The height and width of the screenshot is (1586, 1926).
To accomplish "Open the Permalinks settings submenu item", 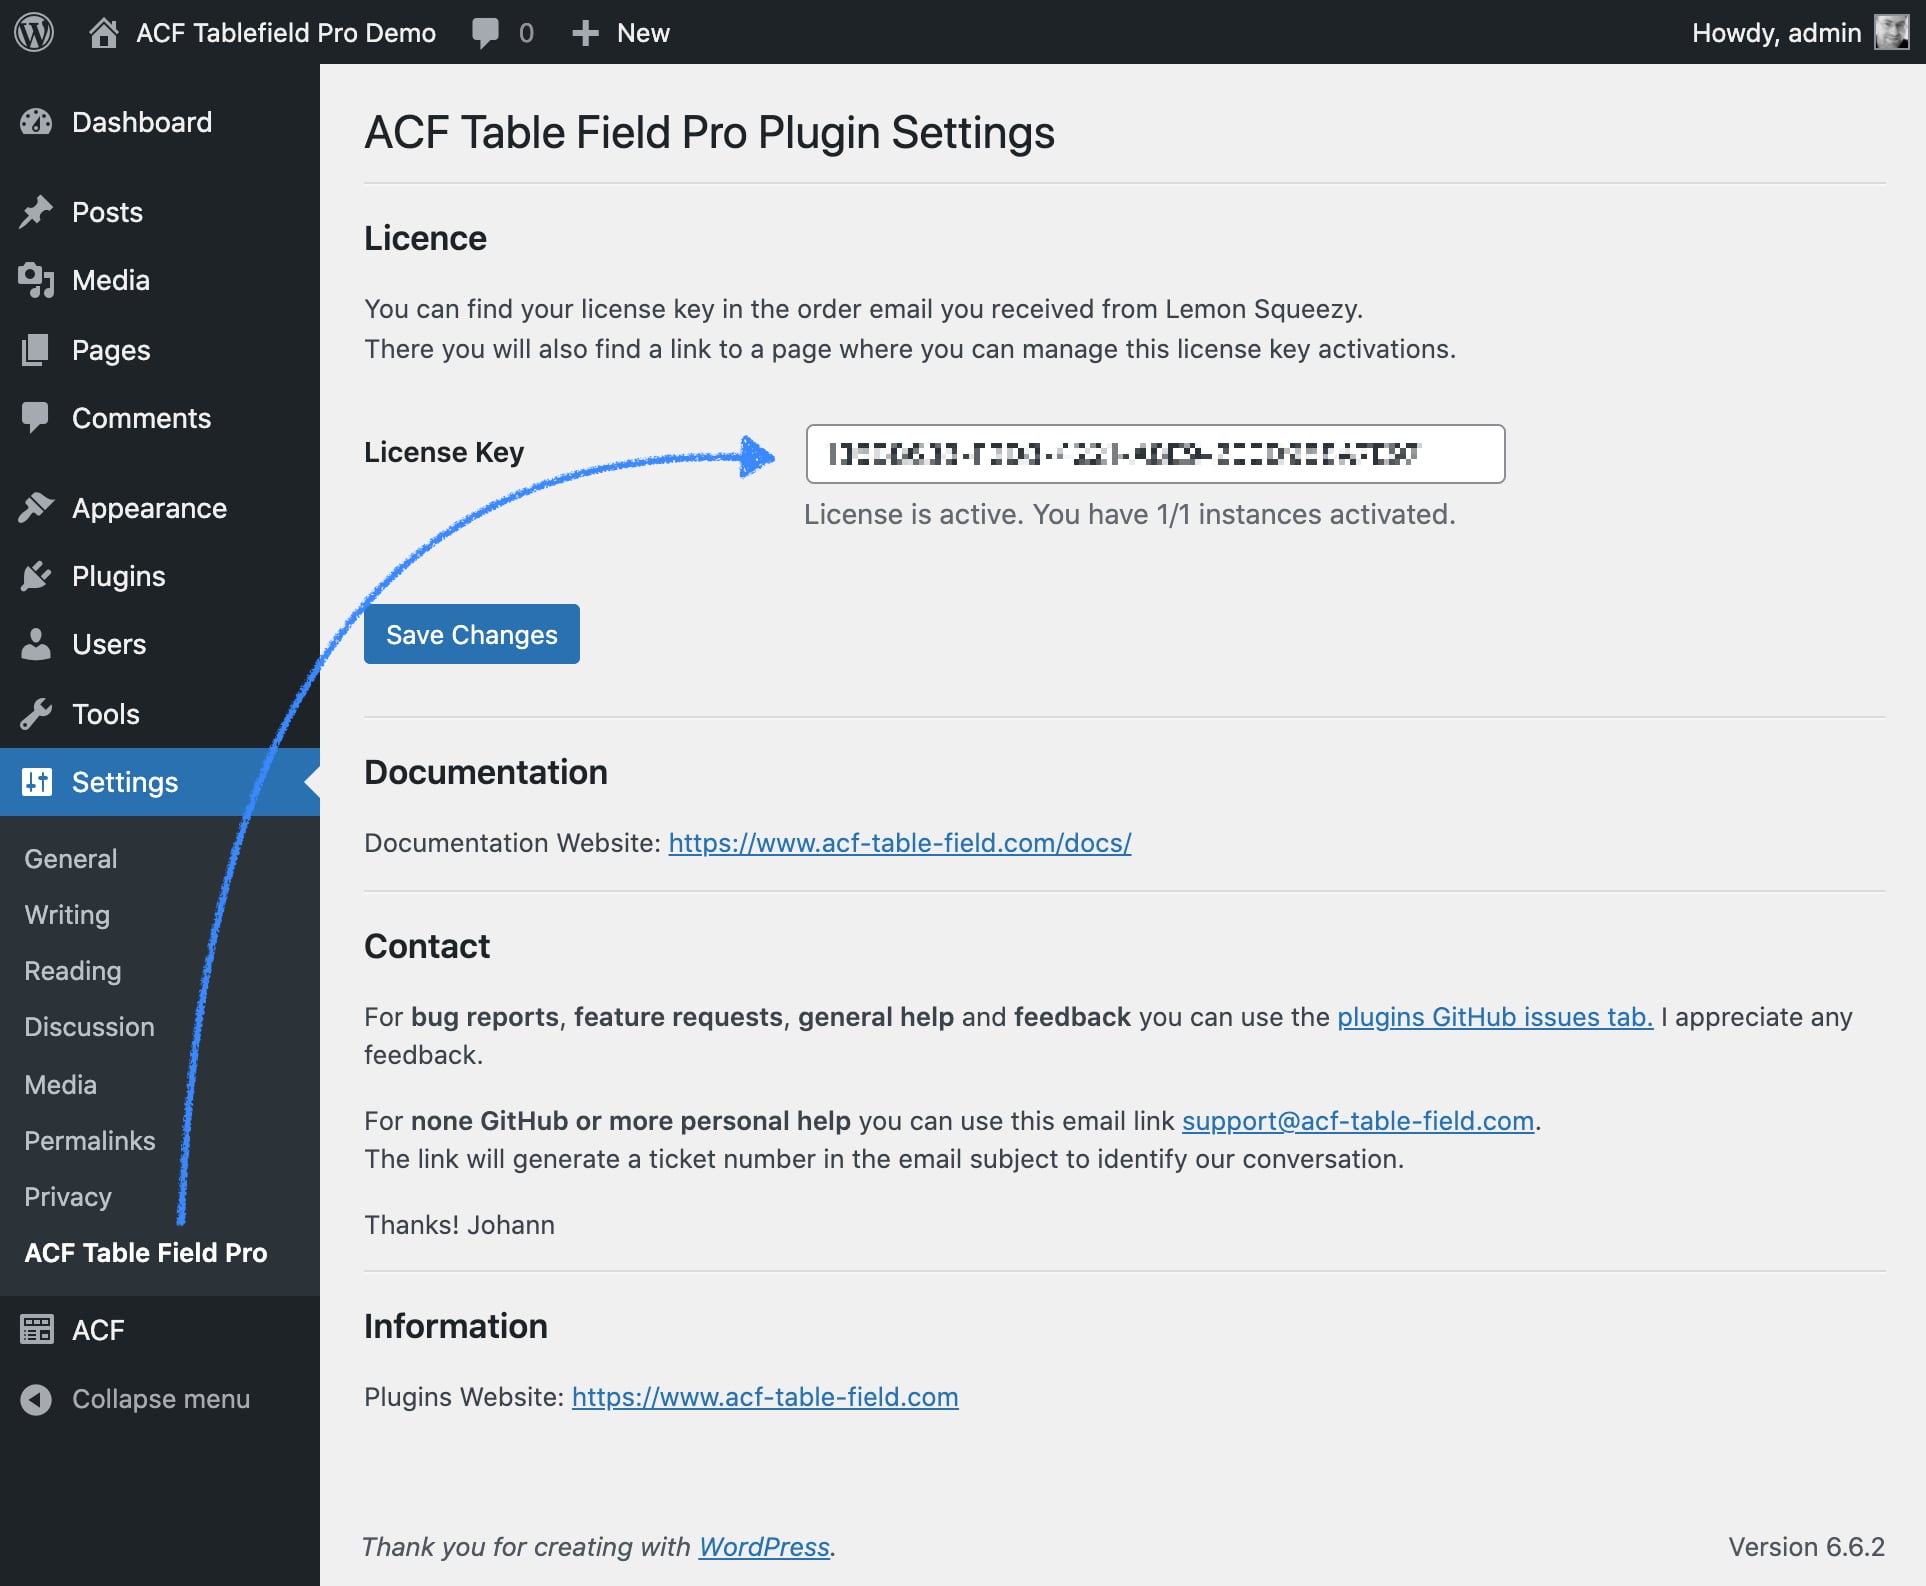I will coord(90,1141).
